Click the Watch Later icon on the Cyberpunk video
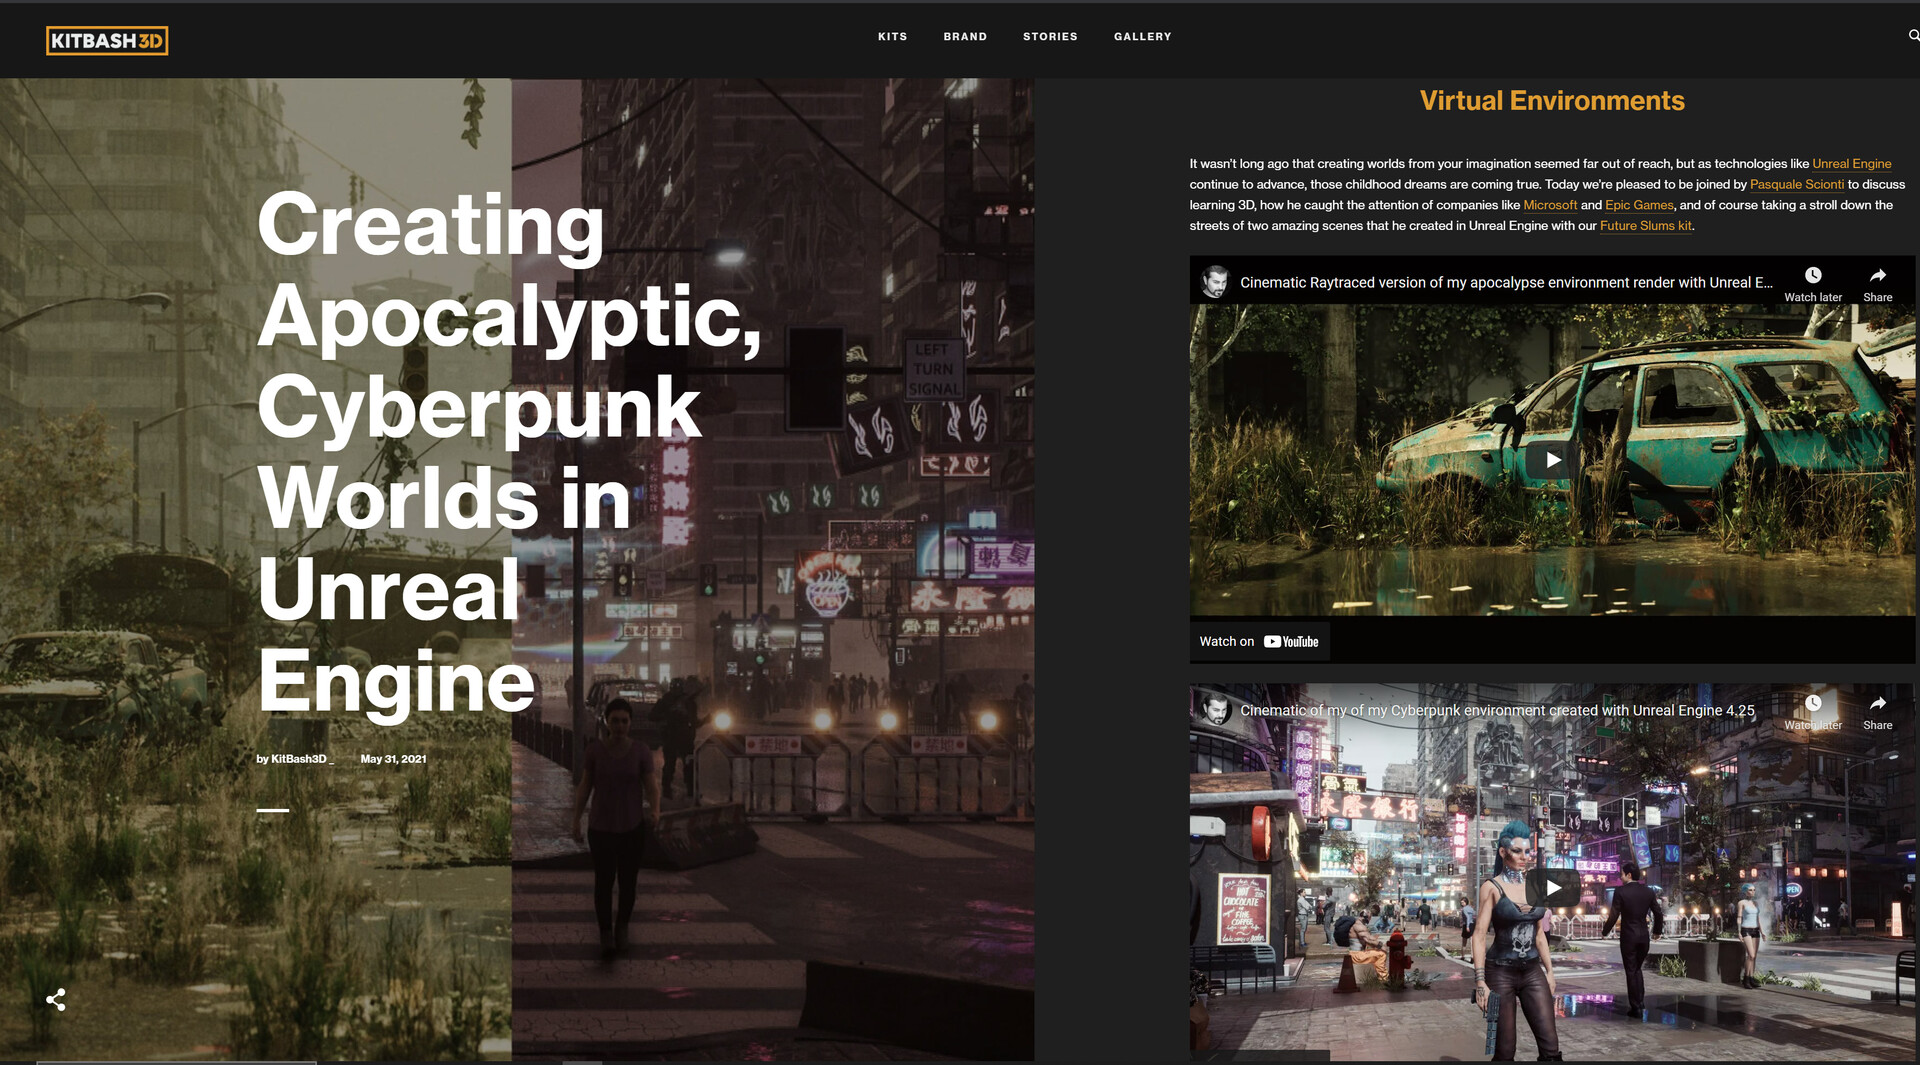 [x=1812, y=705]
